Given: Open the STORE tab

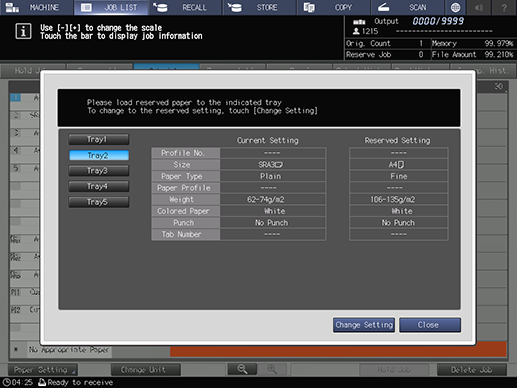Looking at the screenshot, I should click(x=260, y=7).
